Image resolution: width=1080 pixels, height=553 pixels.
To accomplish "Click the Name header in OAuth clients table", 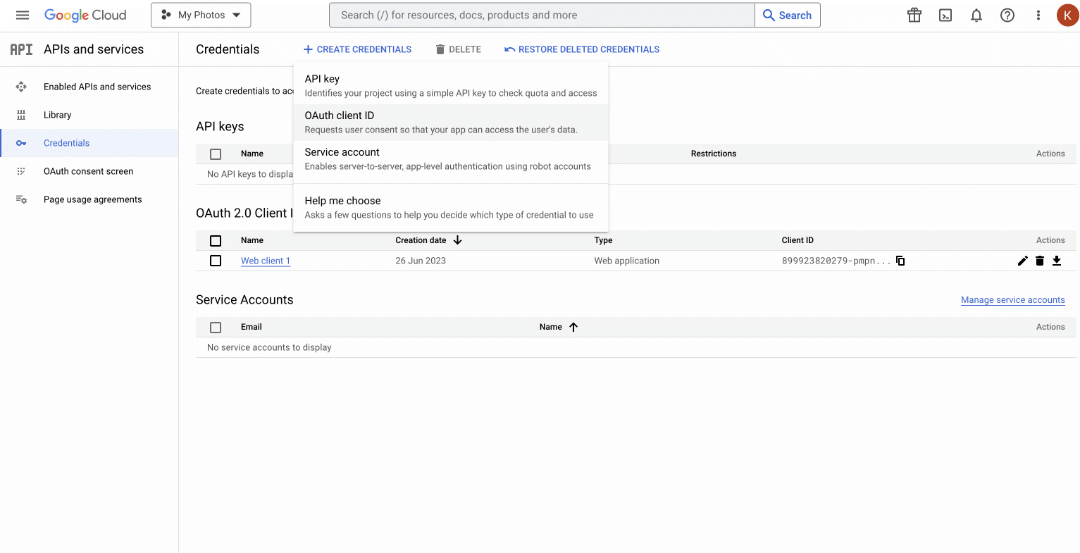I will (252, 240).
